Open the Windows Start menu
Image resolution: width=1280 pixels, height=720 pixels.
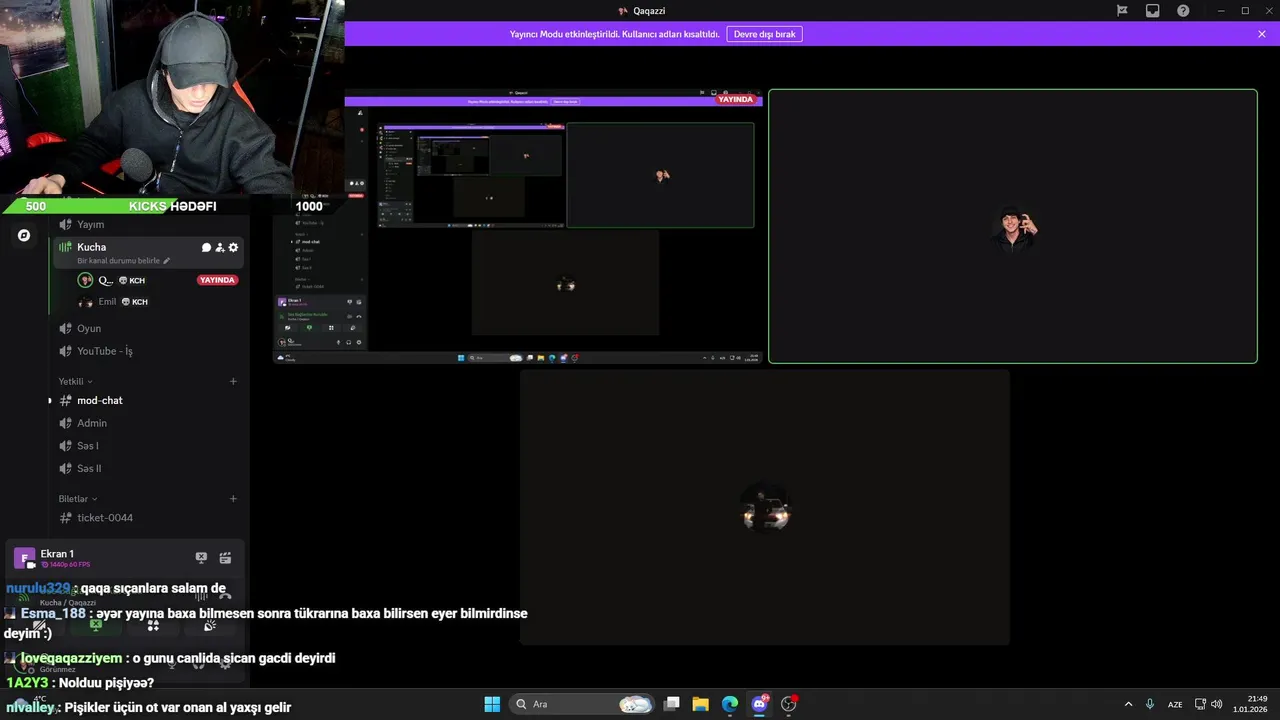tap(492, 704)
